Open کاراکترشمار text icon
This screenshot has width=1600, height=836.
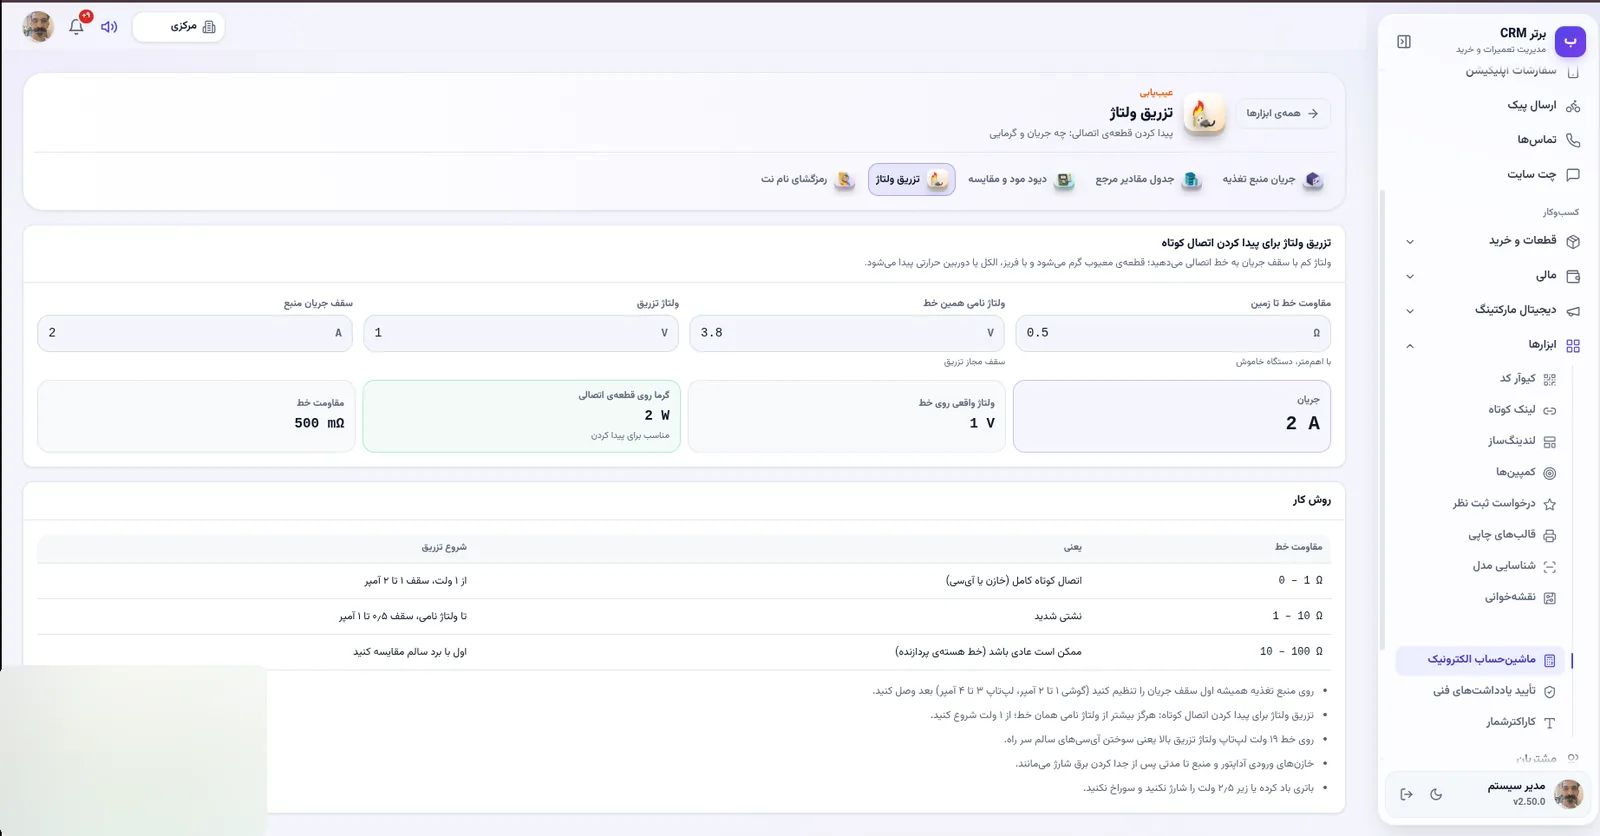coord(1550,723)
